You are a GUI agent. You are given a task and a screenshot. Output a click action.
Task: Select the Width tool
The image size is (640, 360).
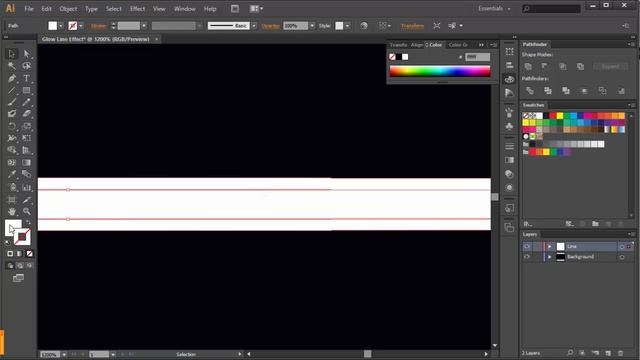[11, 138]
